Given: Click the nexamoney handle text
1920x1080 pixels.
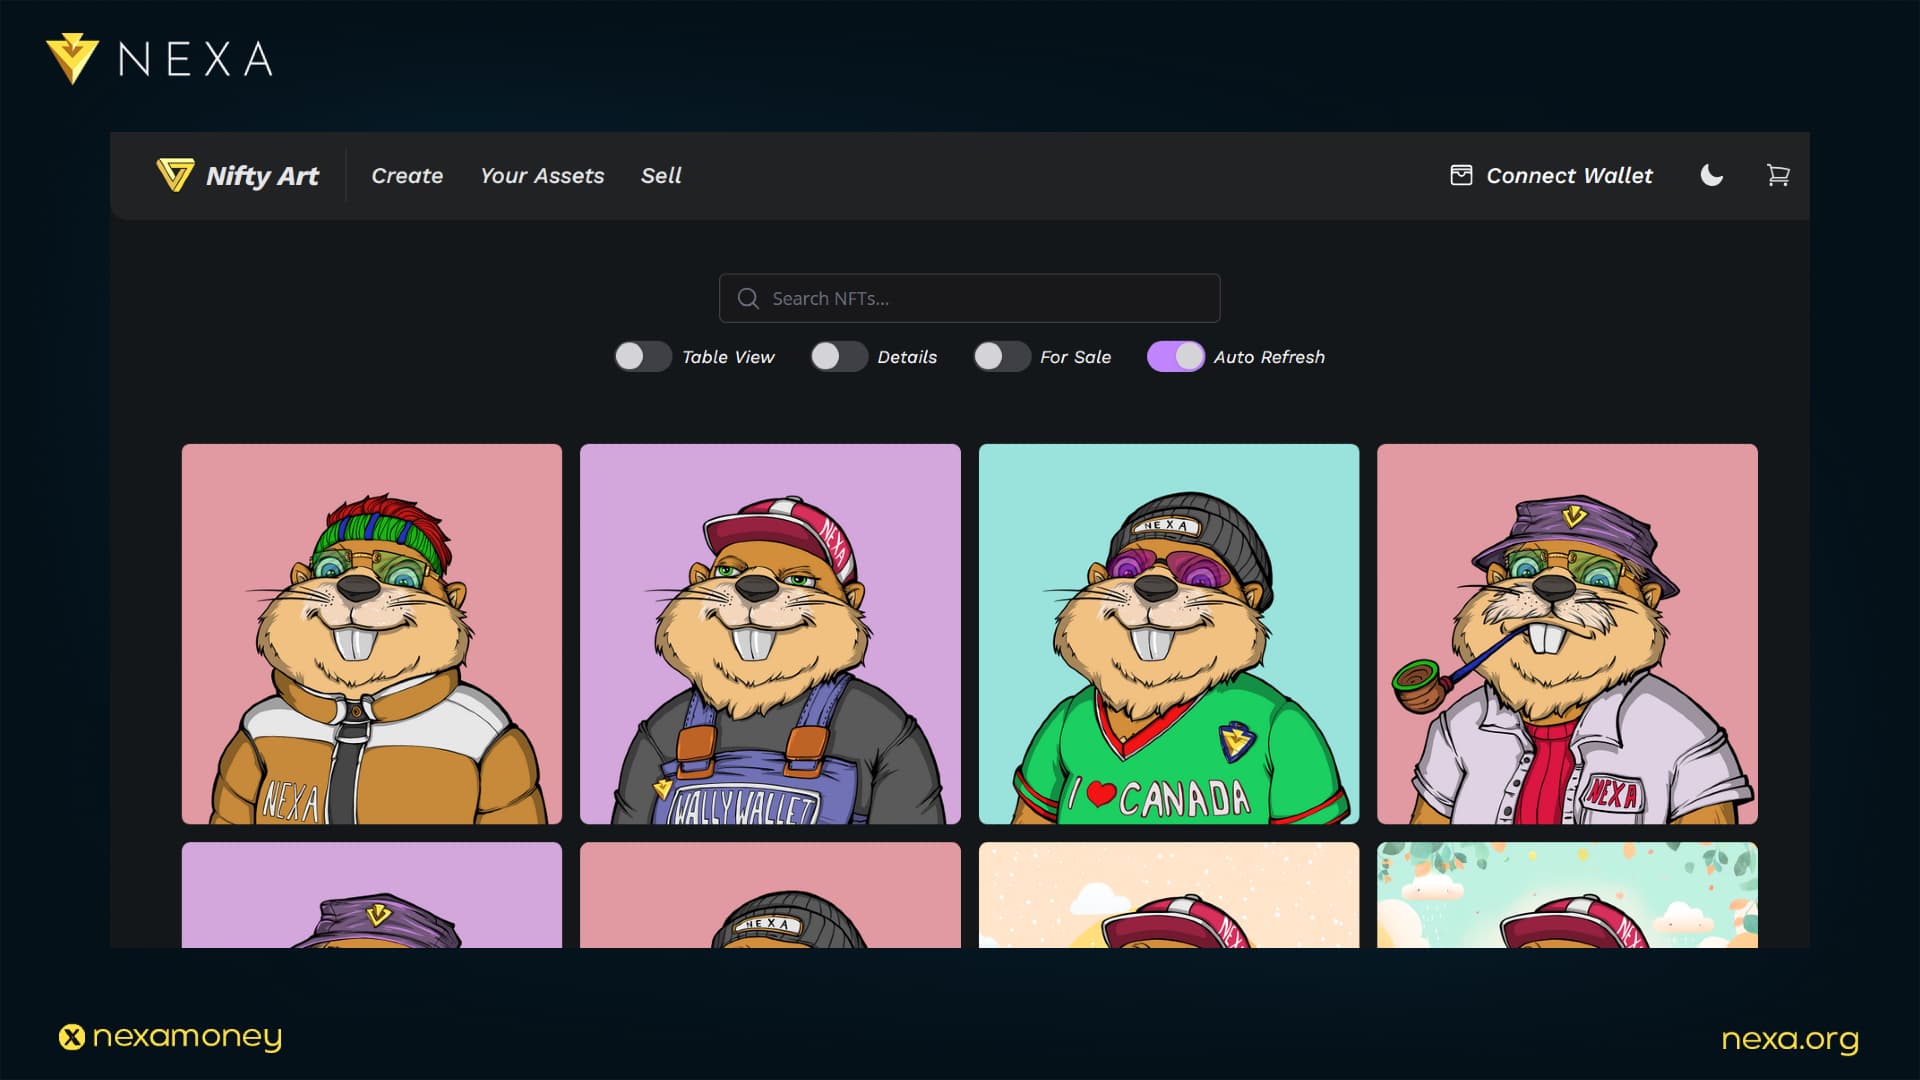Looking at the screenshot, I should (x=187, y=1037).
